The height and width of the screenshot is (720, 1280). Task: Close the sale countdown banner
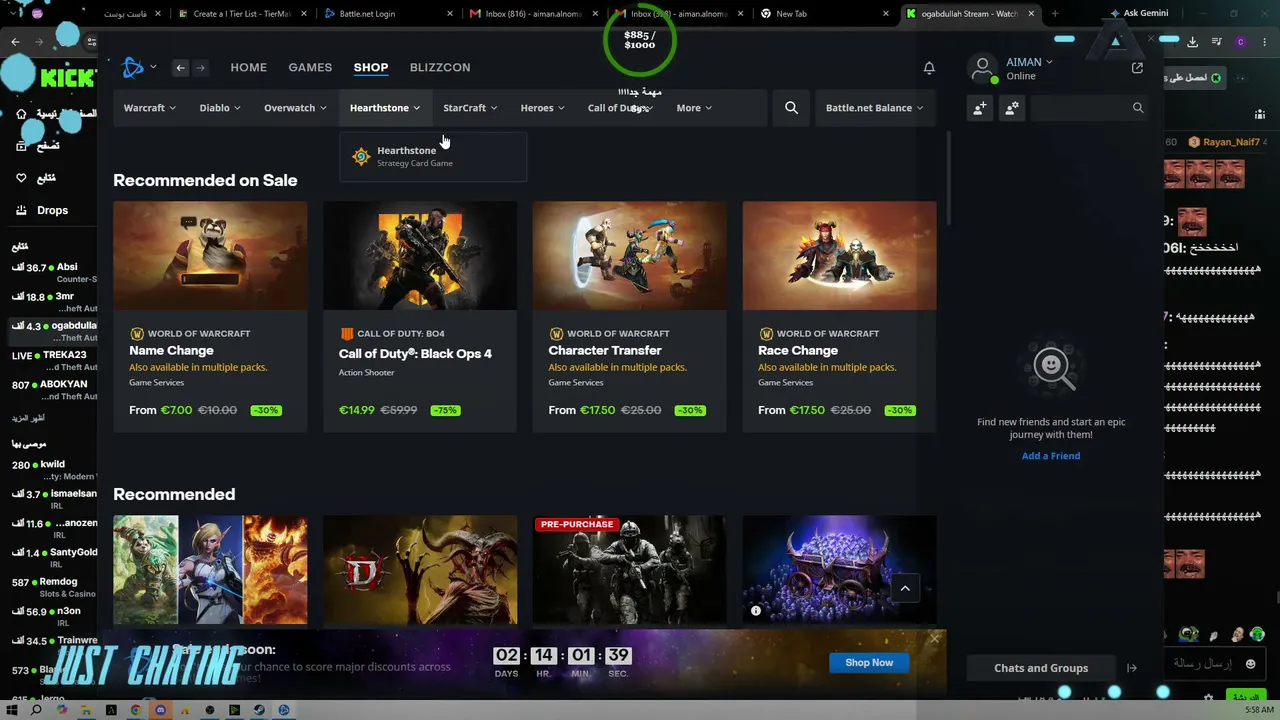click(935, 639)
